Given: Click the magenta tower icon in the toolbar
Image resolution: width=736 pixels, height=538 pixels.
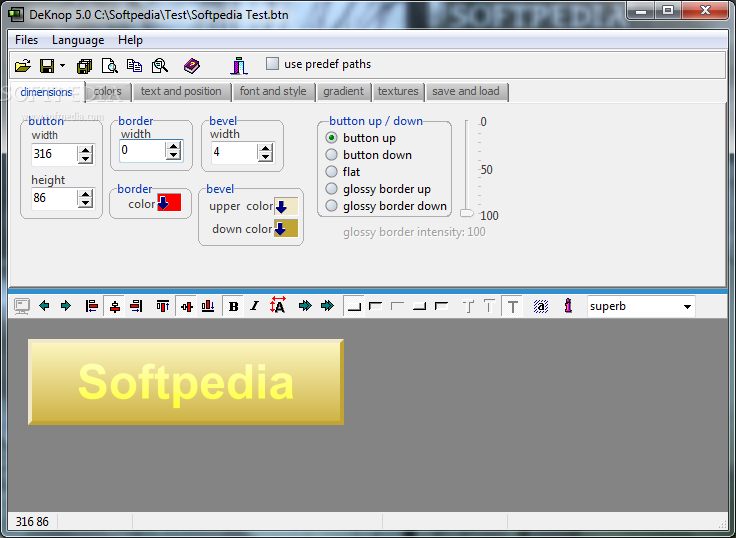Looking at the screenshot, I should pyautogui.click(x=239, y=66).
